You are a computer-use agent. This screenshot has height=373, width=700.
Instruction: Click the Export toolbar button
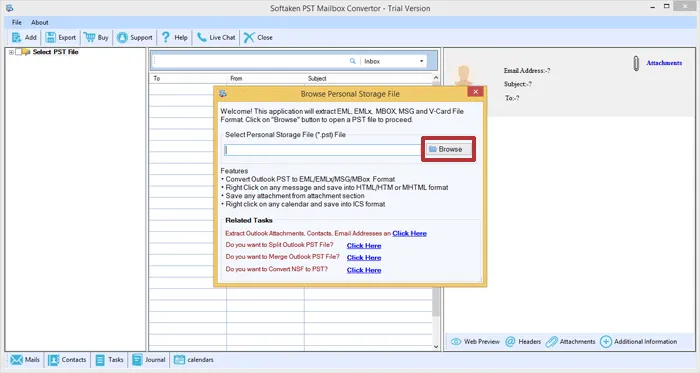click(x=61, y=37)
